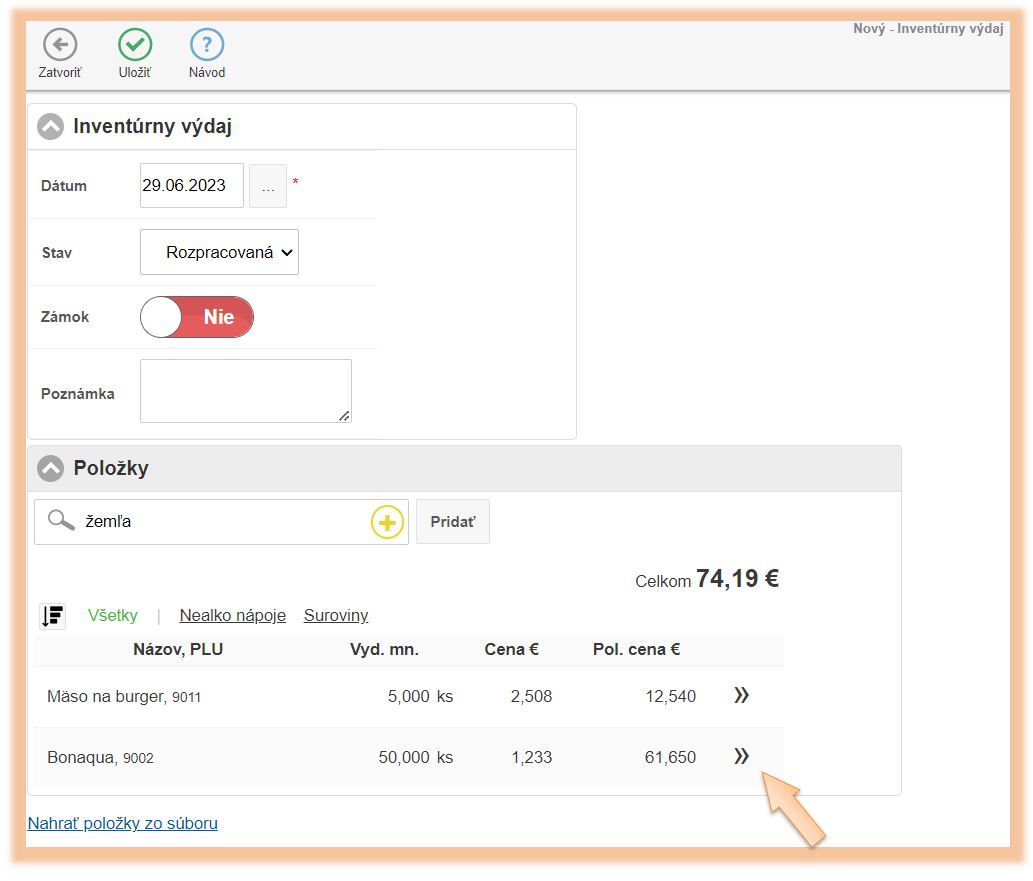The height and width of the screenshot is (881, 1033).
Task: Click double-arrow icon for Bonaqua row
Action: click(x=741, y=757)
